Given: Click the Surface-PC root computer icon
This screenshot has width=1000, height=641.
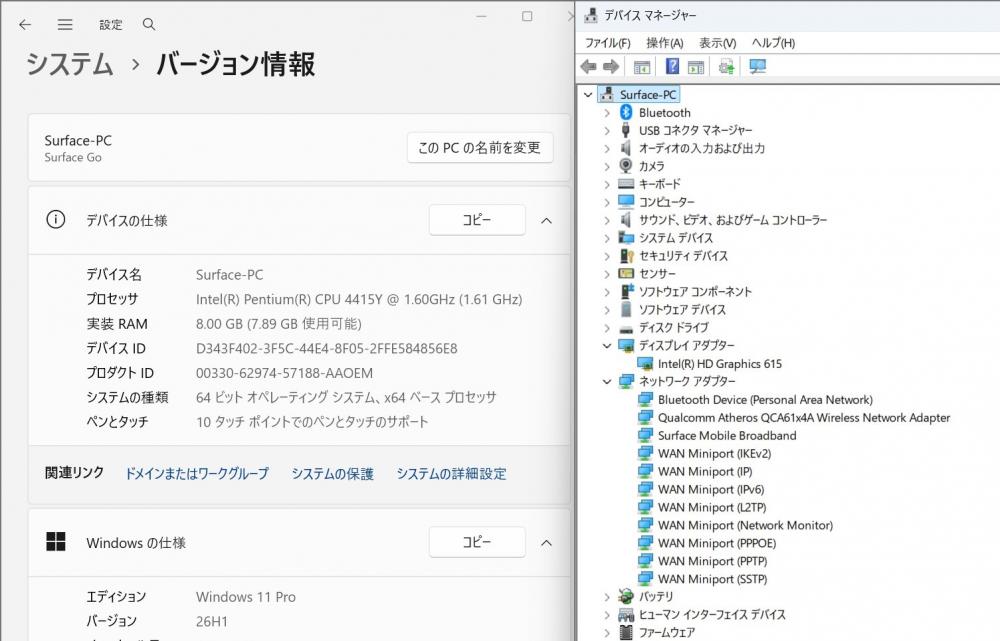Looking at the screenshot, I should 607,94.
